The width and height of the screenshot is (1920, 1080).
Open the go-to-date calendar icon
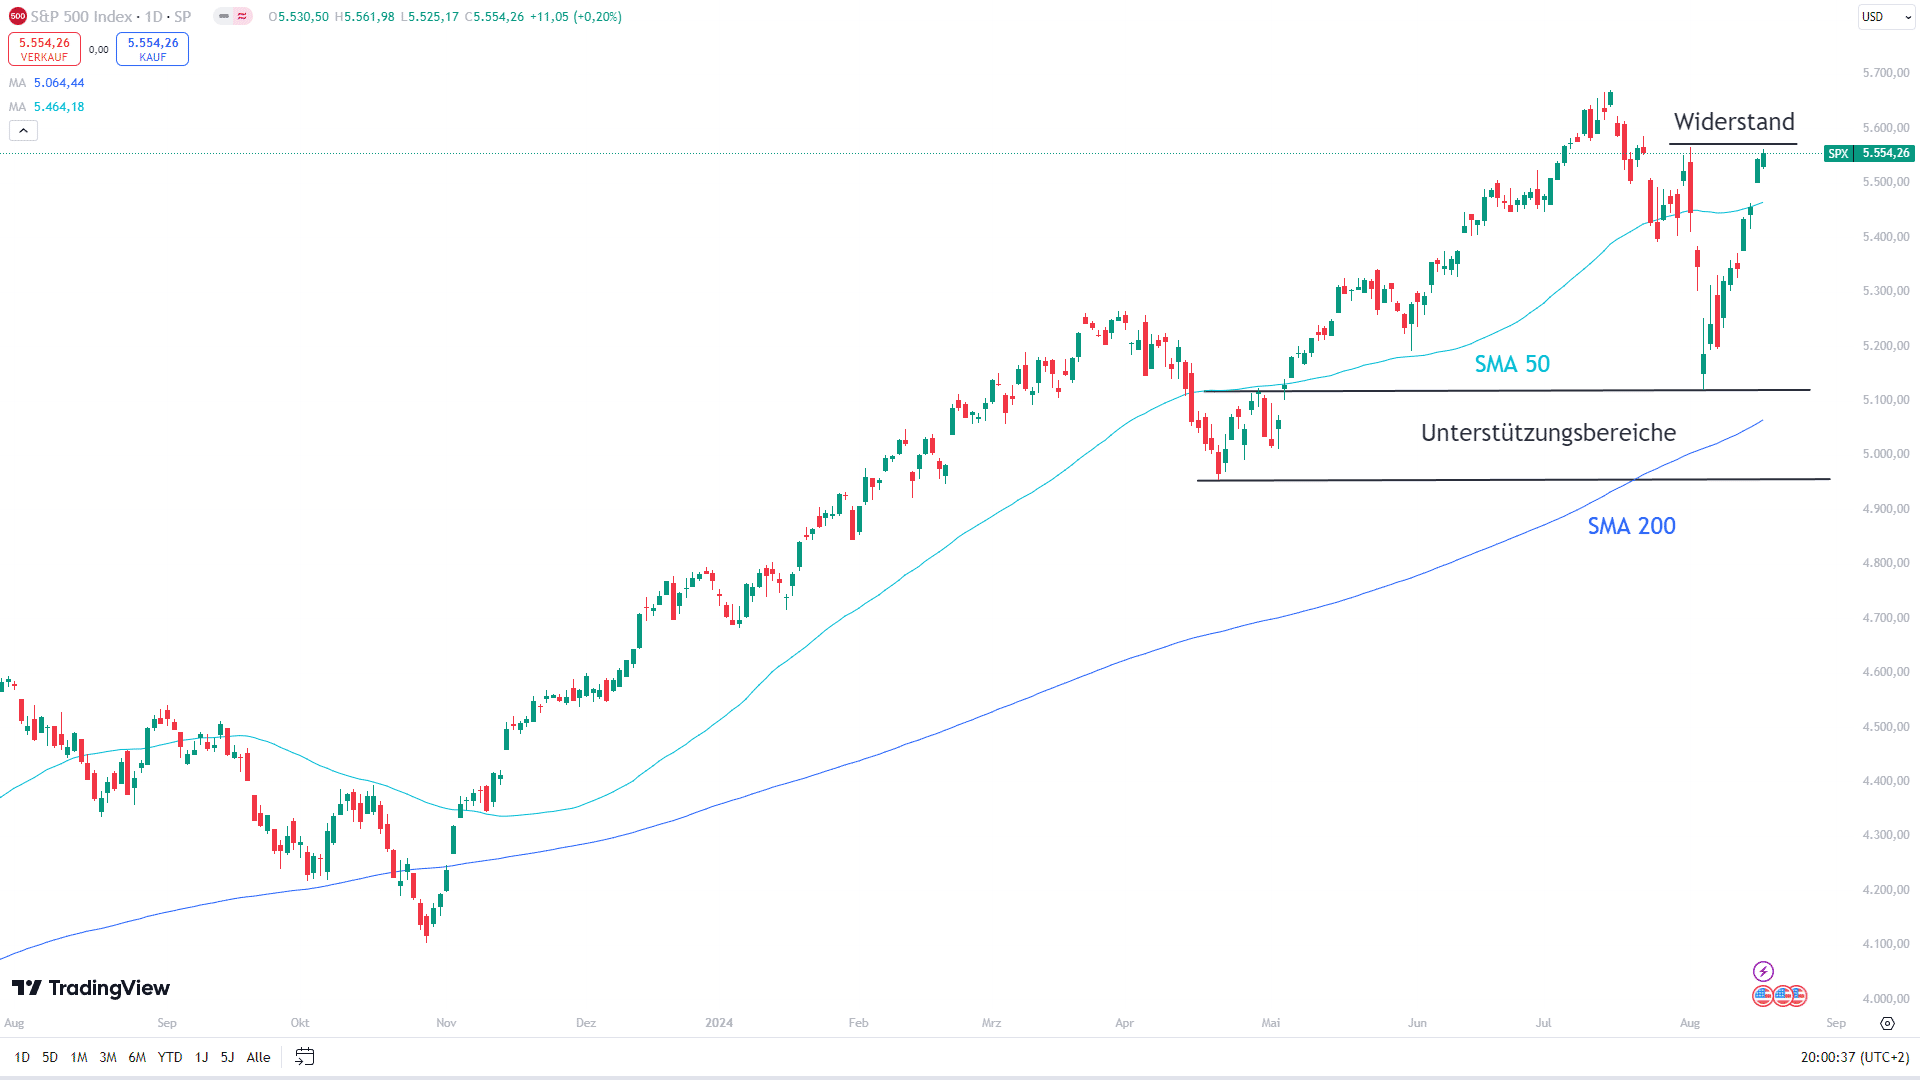point(305,1057)
